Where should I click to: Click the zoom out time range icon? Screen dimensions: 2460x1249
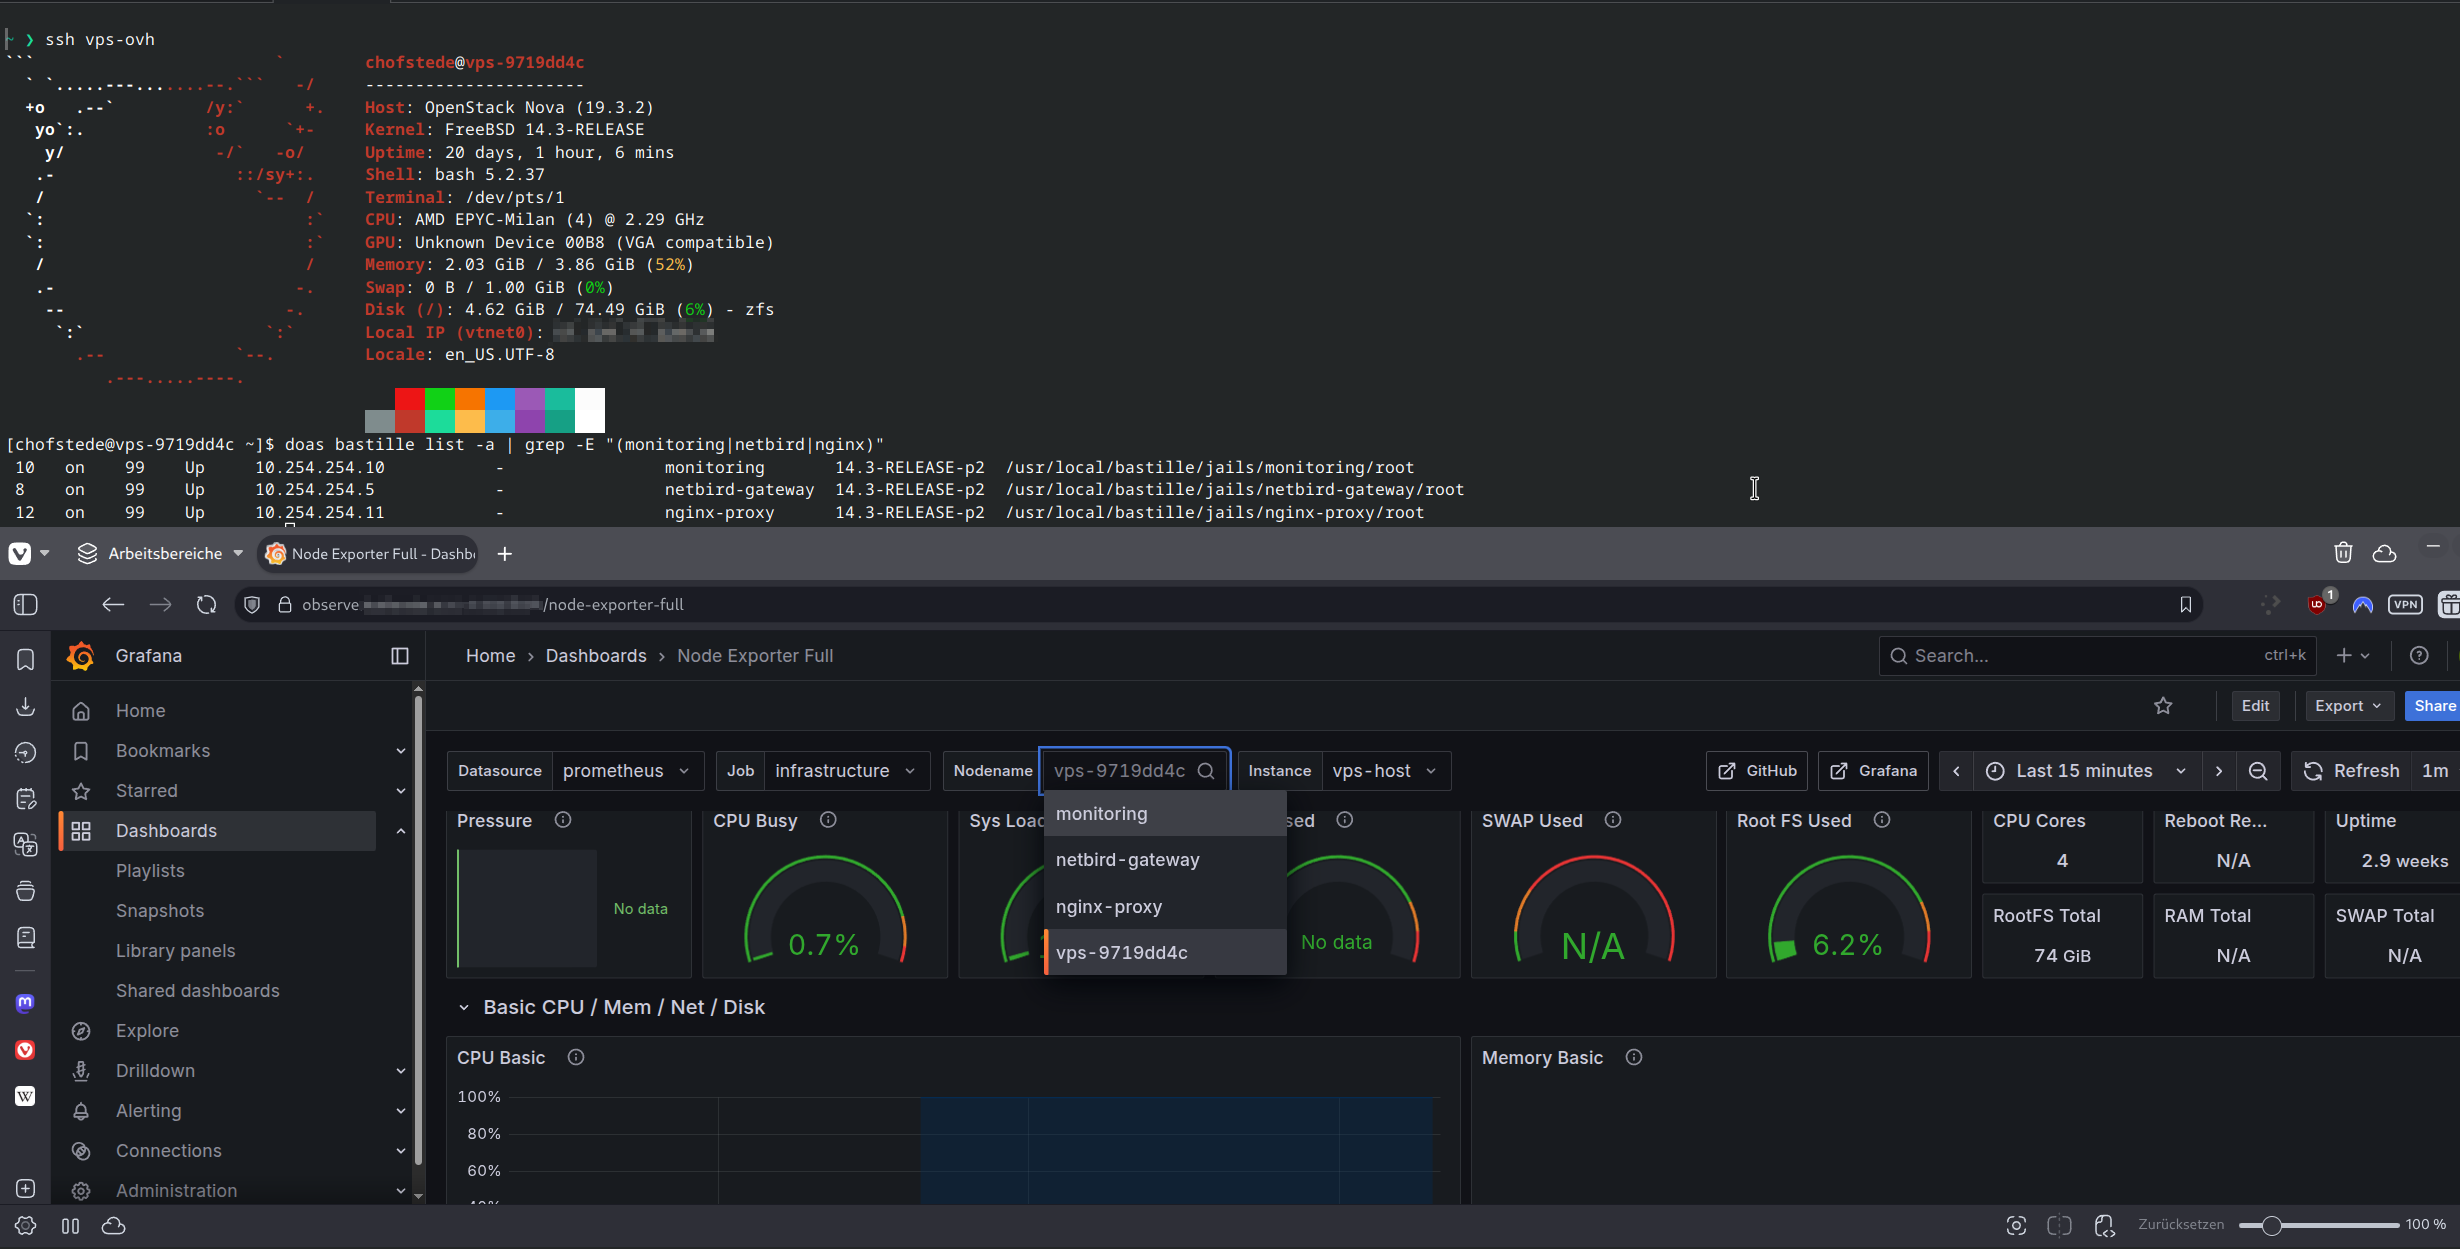pos(2258,771)
